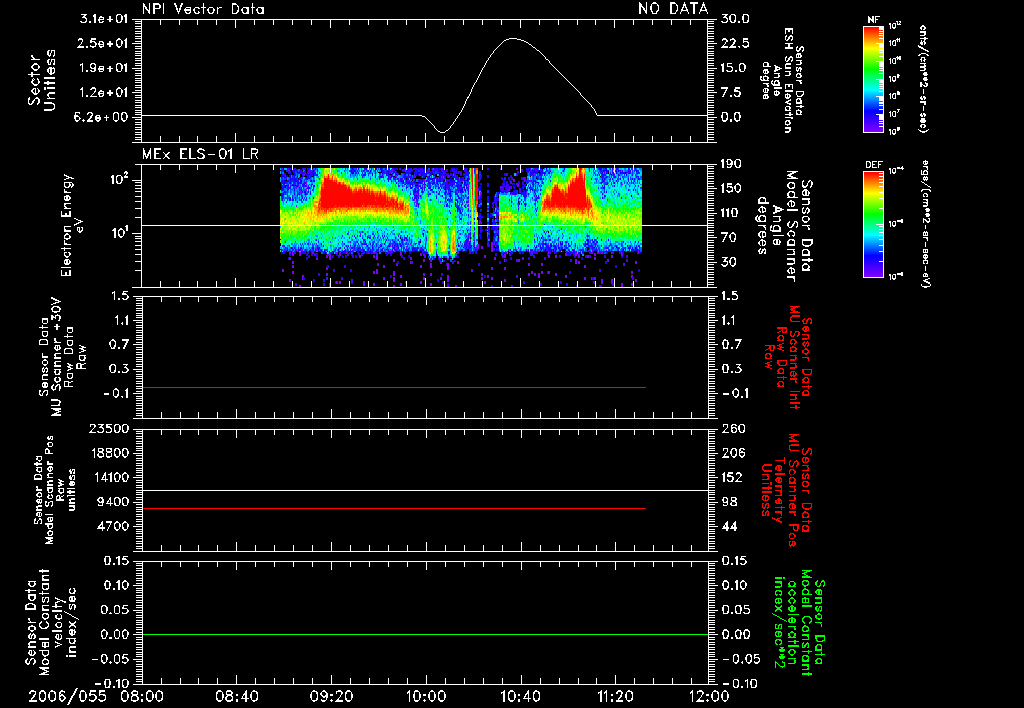The width and height of the screenshot is (1024, 708).
Task: Click the "22.5" sun elevation tick value
Action: (735, 44)
